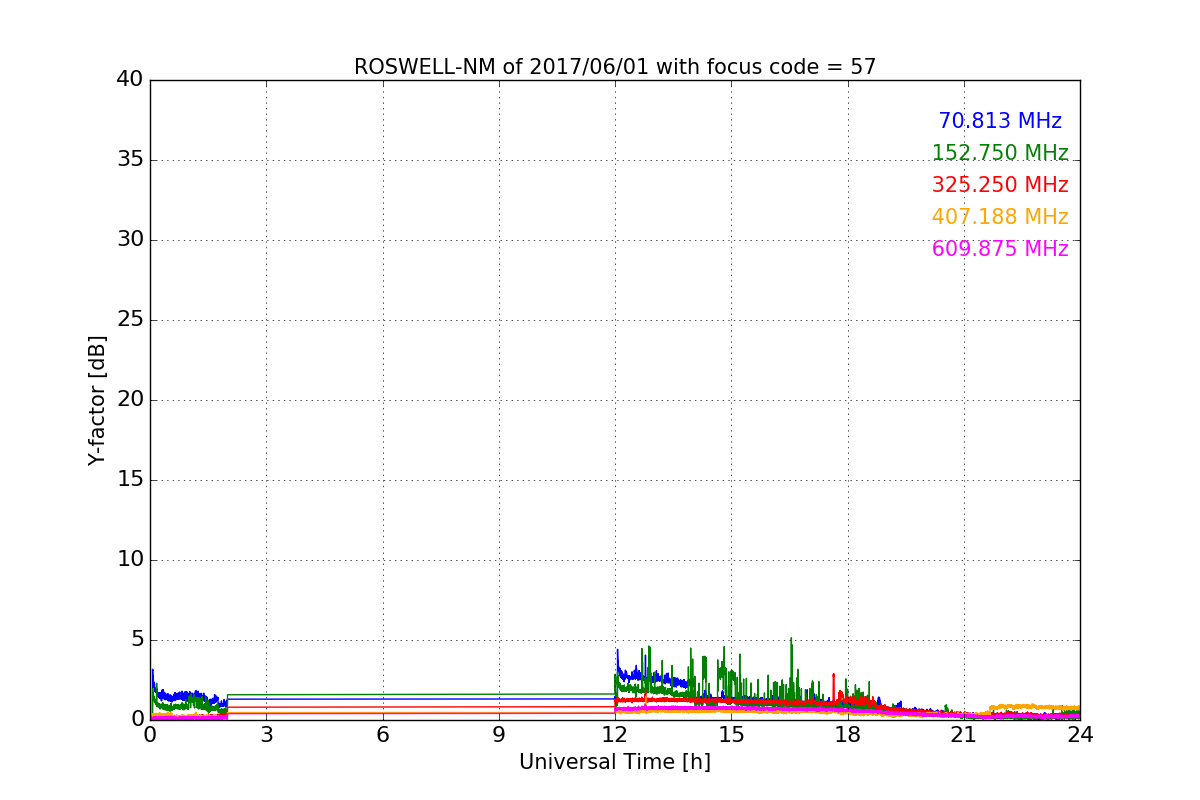
Task: Click the y-axis tick label 20
Action: click(130, 400)
